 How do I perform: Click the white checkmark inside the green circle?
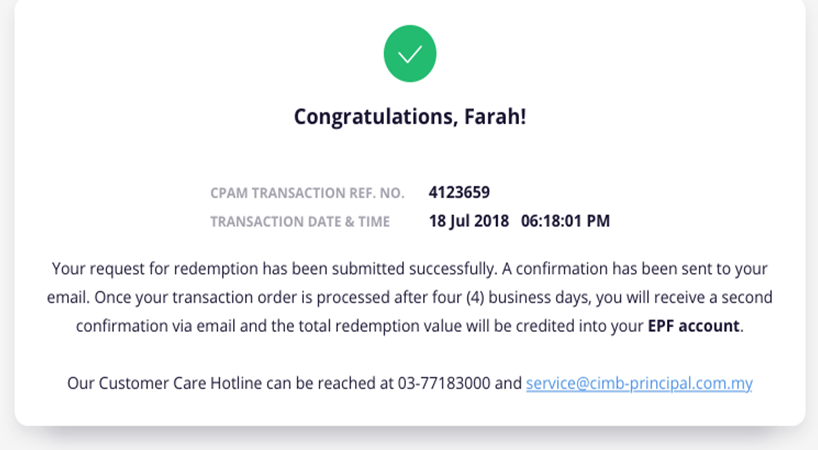coord(410,55)
